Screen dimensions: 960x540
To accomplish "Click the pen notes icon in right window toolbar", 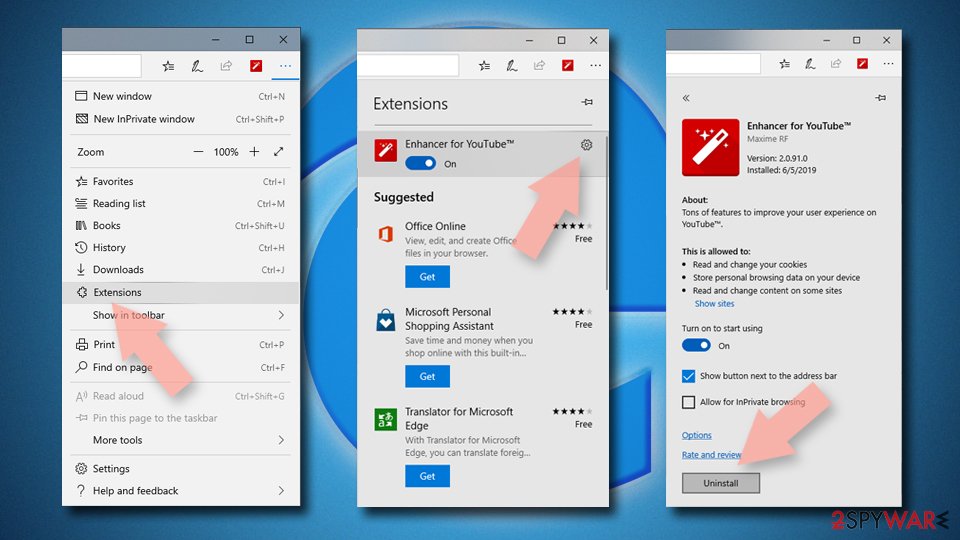I will (810, 64).
